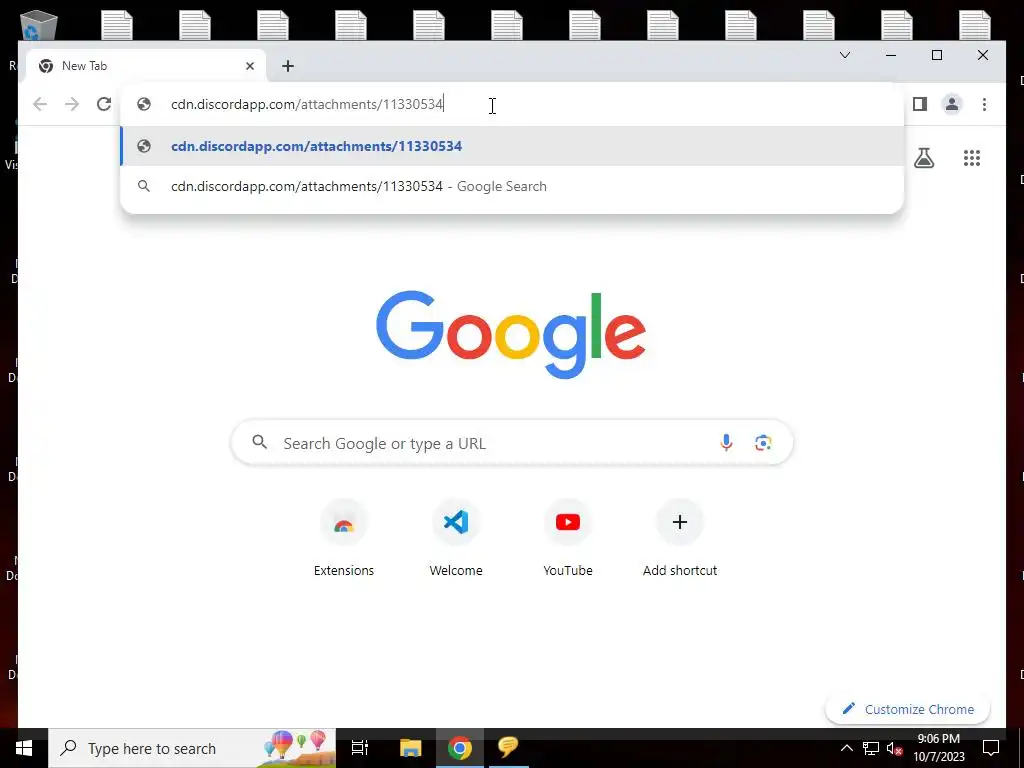The width and height of the screenshot is (1024, 768).
Task: Open File Explorer from the taskbar
Action: [410, 748]
